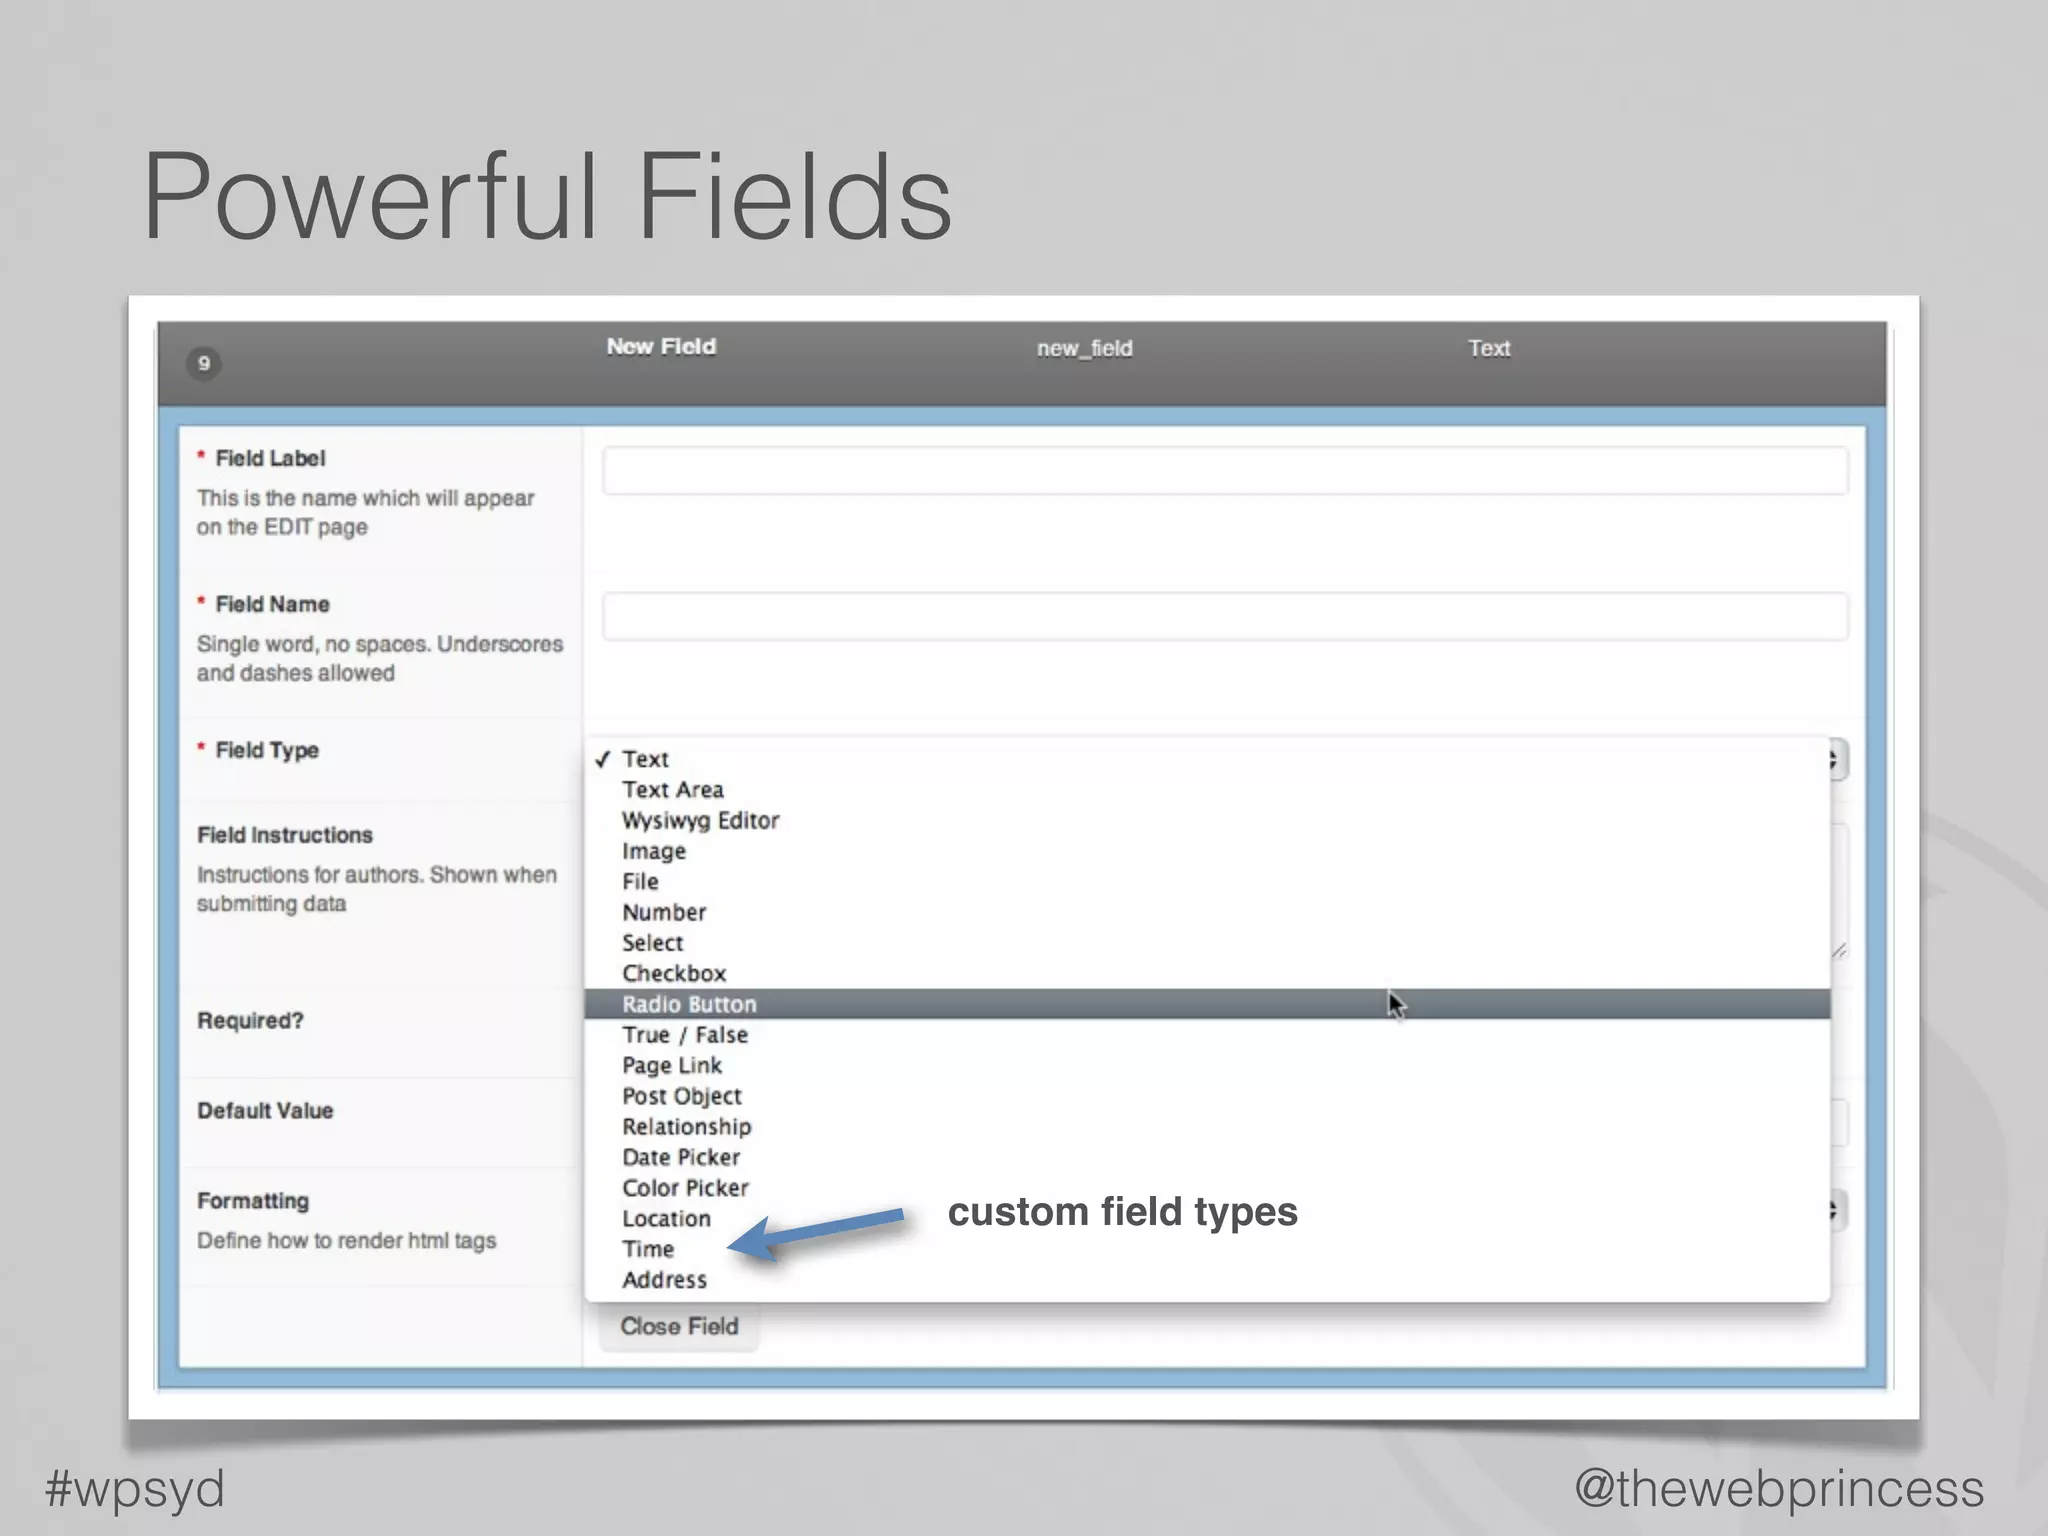Select Text option in field type list
The width and height of the screenshot is (2048, 1536).
1207,759
